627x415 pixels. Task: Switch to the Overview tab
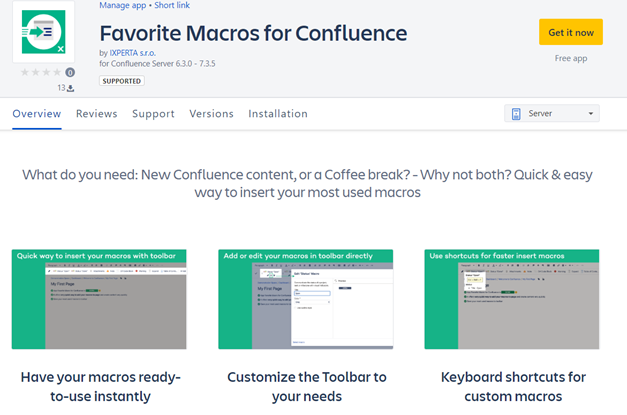point(37,114)
